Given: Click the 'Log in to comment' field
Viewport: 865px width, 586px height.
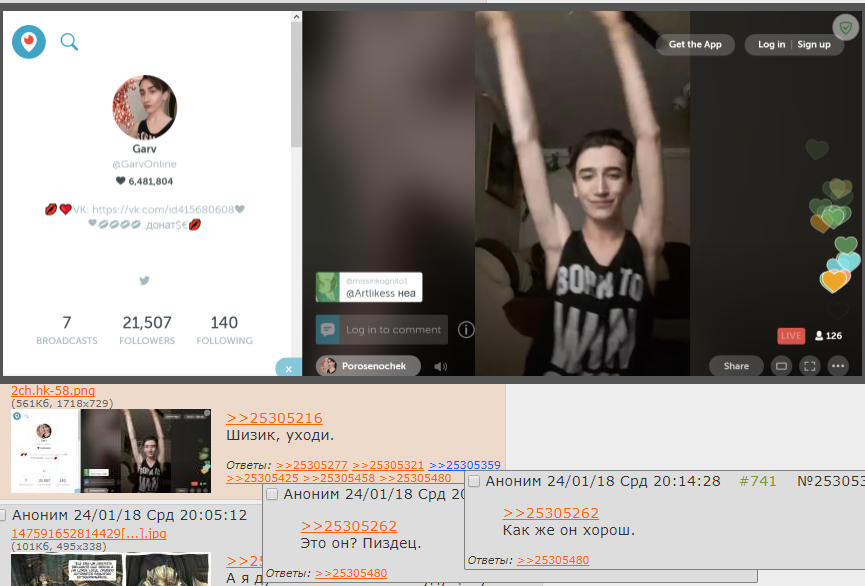Looking at the screenshot, I should tap(393, 330).
